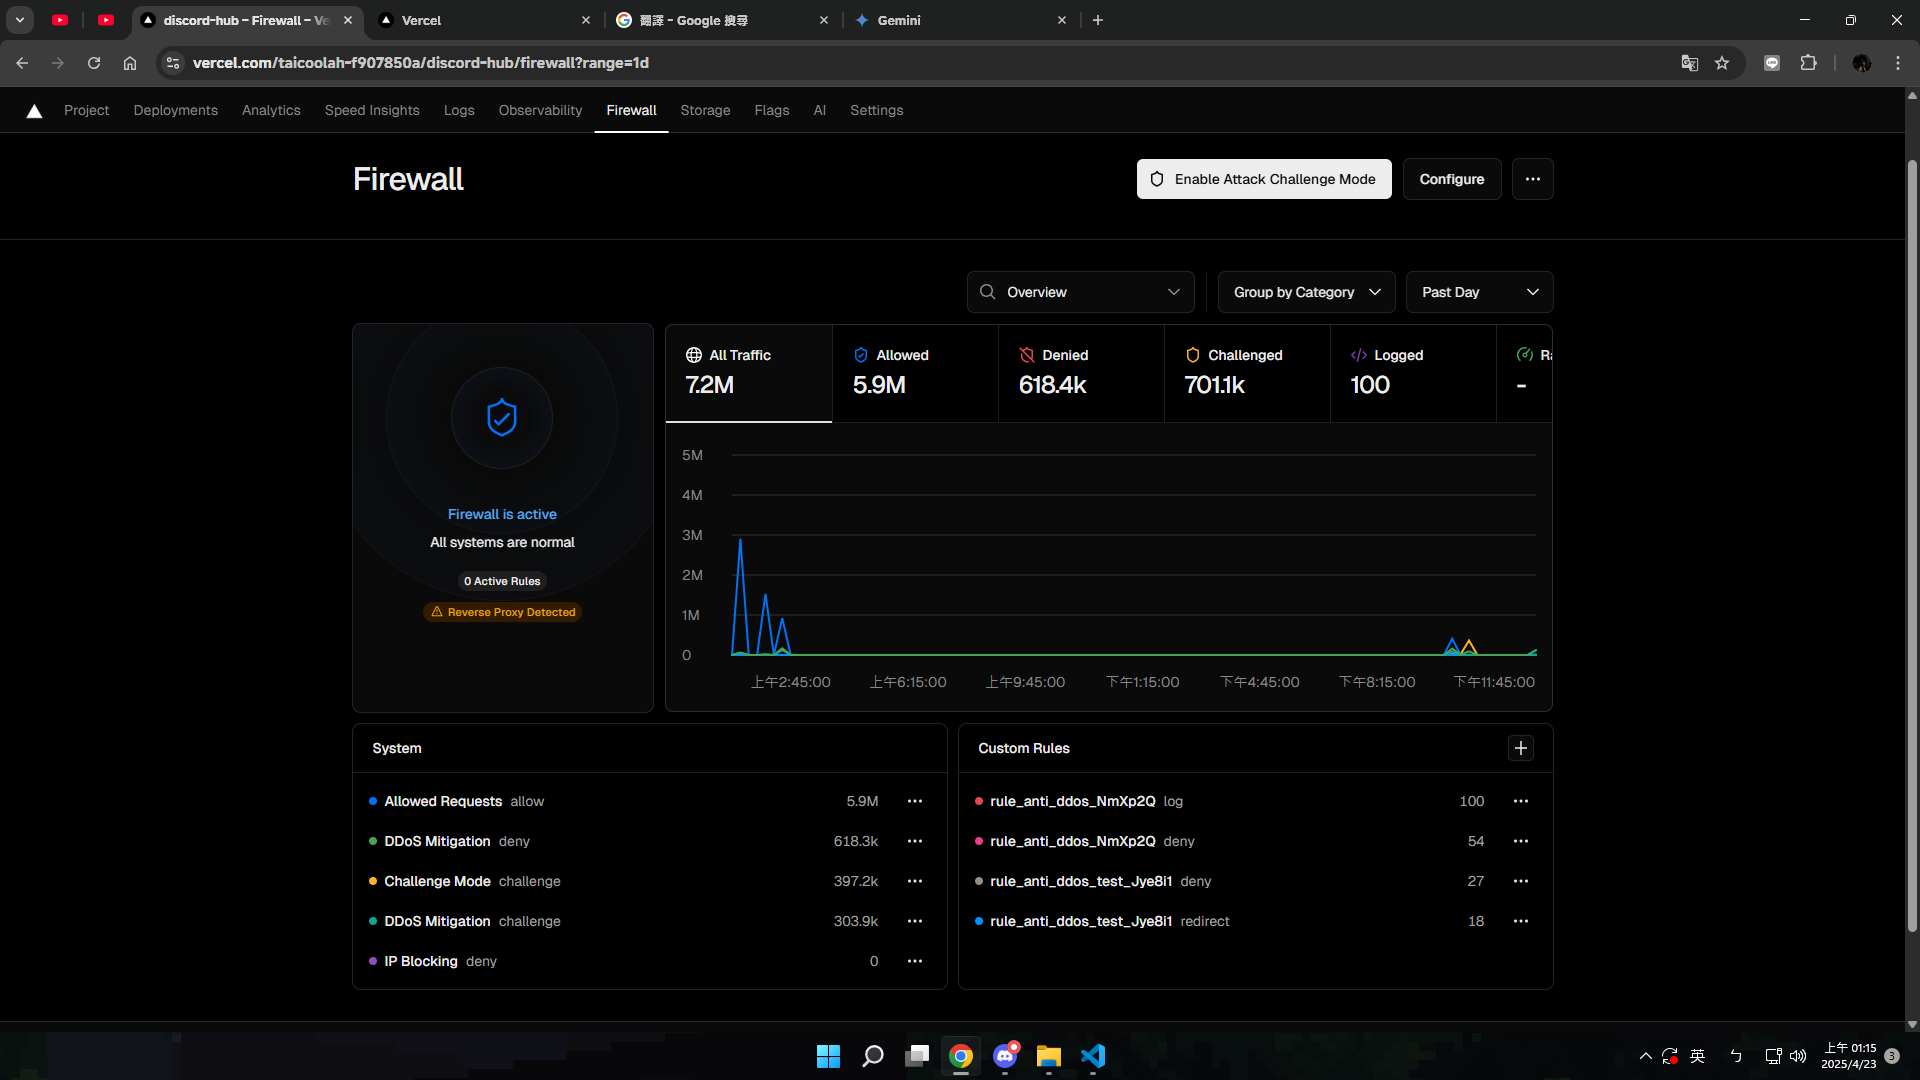Image resolution: width=1920 pixels, height=1080 pixels.
Task: Click Enable Attack Challenge Mode button
Action: pyautogui.click(x=1263, y=179)
